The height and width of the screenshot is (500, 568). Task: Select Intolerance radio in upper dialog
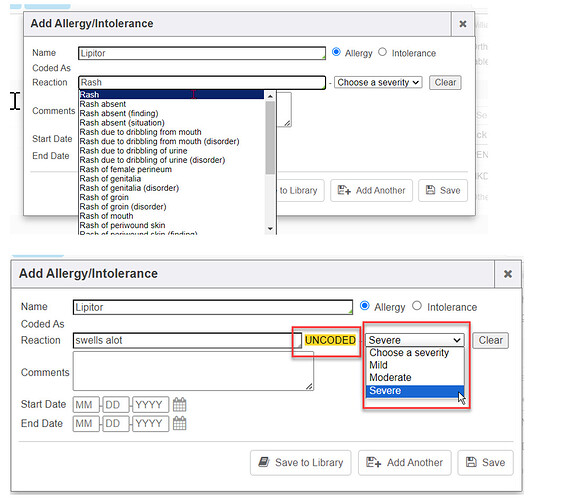[x=383, y=52]
